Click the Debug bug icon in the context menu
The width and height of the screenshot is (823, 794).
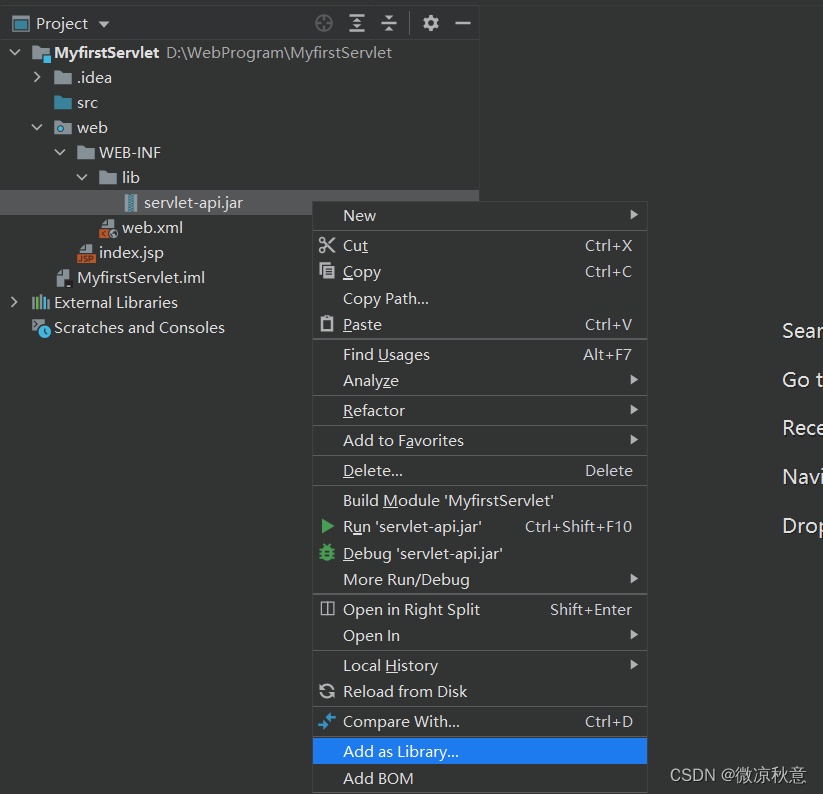(327, 553)
